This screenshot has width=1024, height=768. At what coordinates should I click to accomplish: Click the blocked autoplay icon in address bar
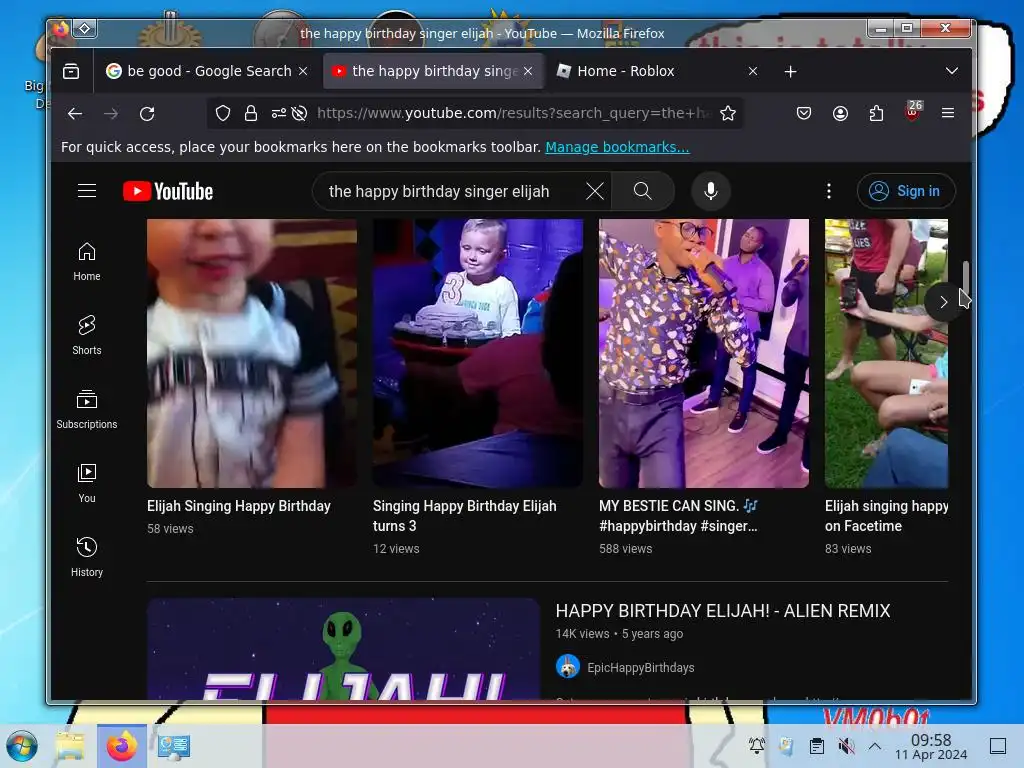click(x=299, y=114)
